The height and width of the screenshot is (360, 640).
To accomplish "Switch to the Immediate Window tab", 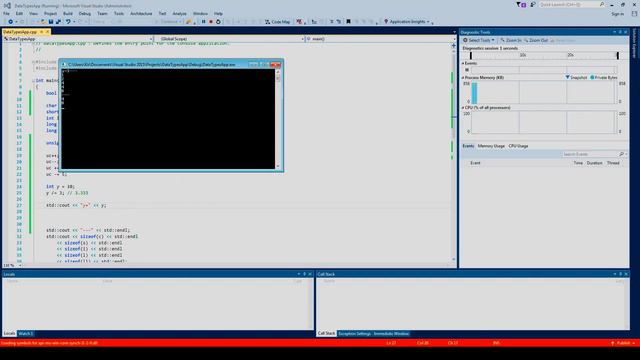I will click(x=391, y=333).
